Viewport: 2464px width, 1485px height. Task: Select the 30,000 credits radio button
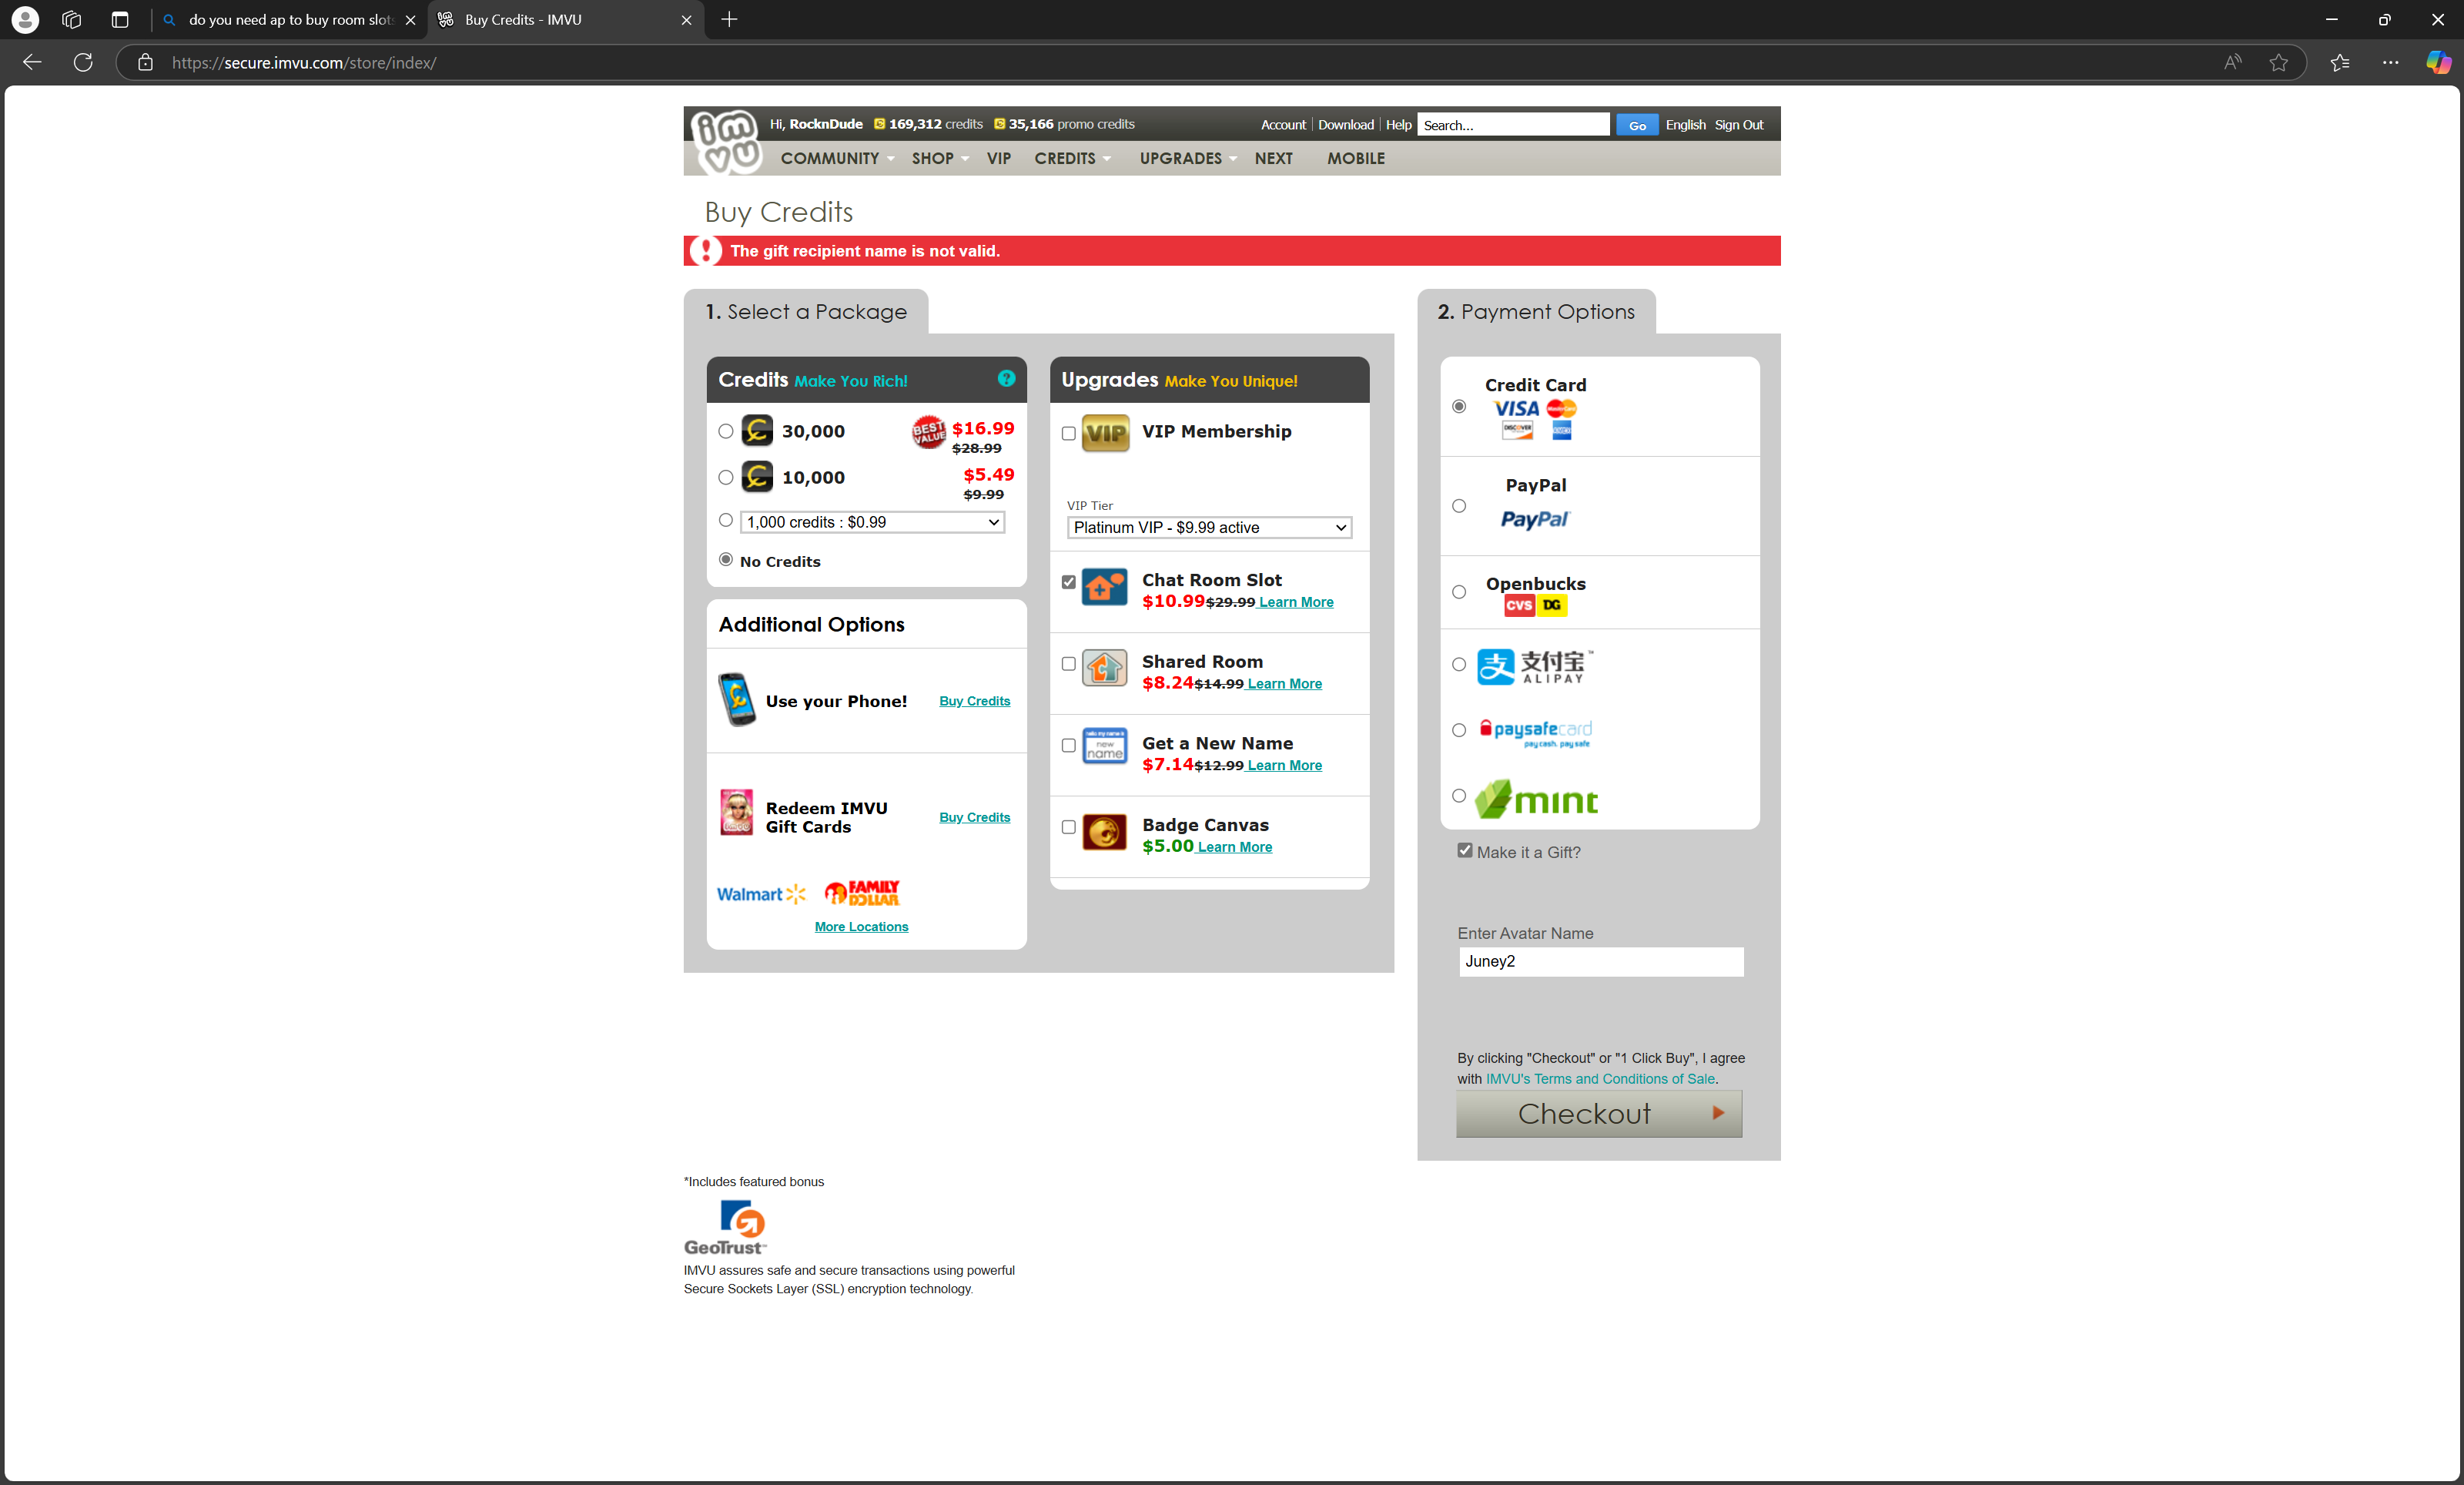tap(726, 431)
